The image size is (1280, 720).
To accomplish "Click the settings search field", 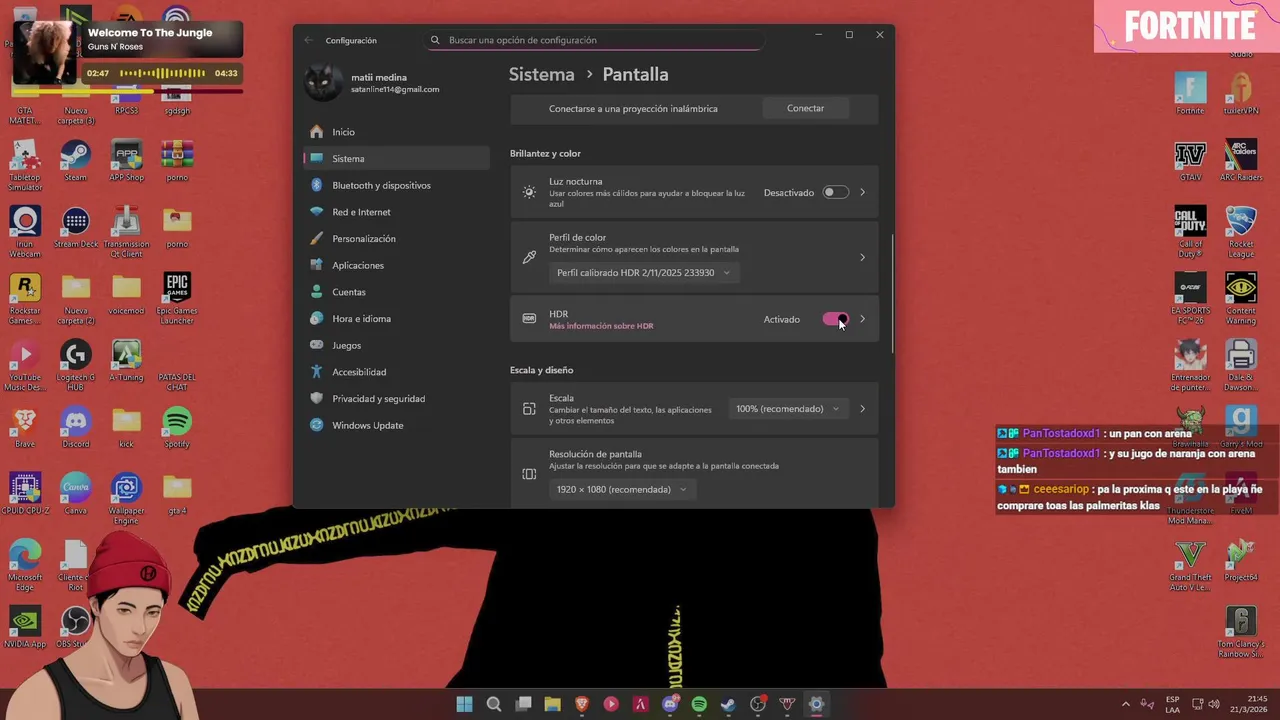I will tap(595, 40).
